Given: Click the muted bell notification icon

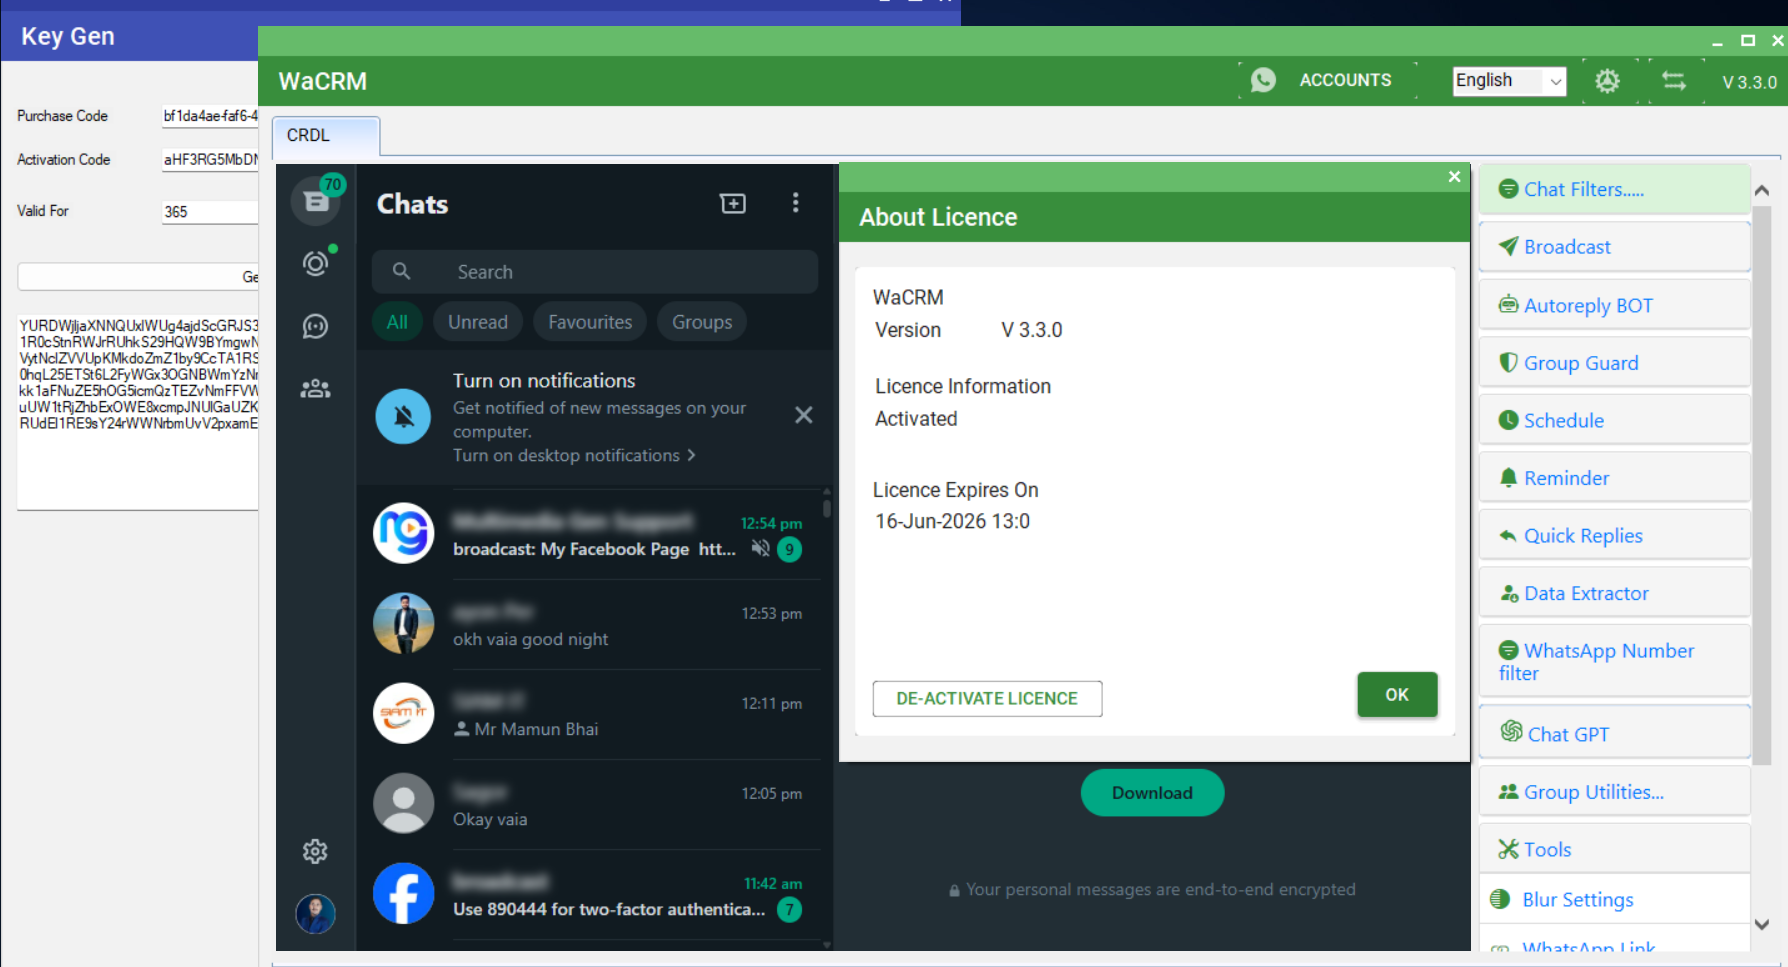Looking at the screenshot, I should pyautogui.click(x=404, y=416).
